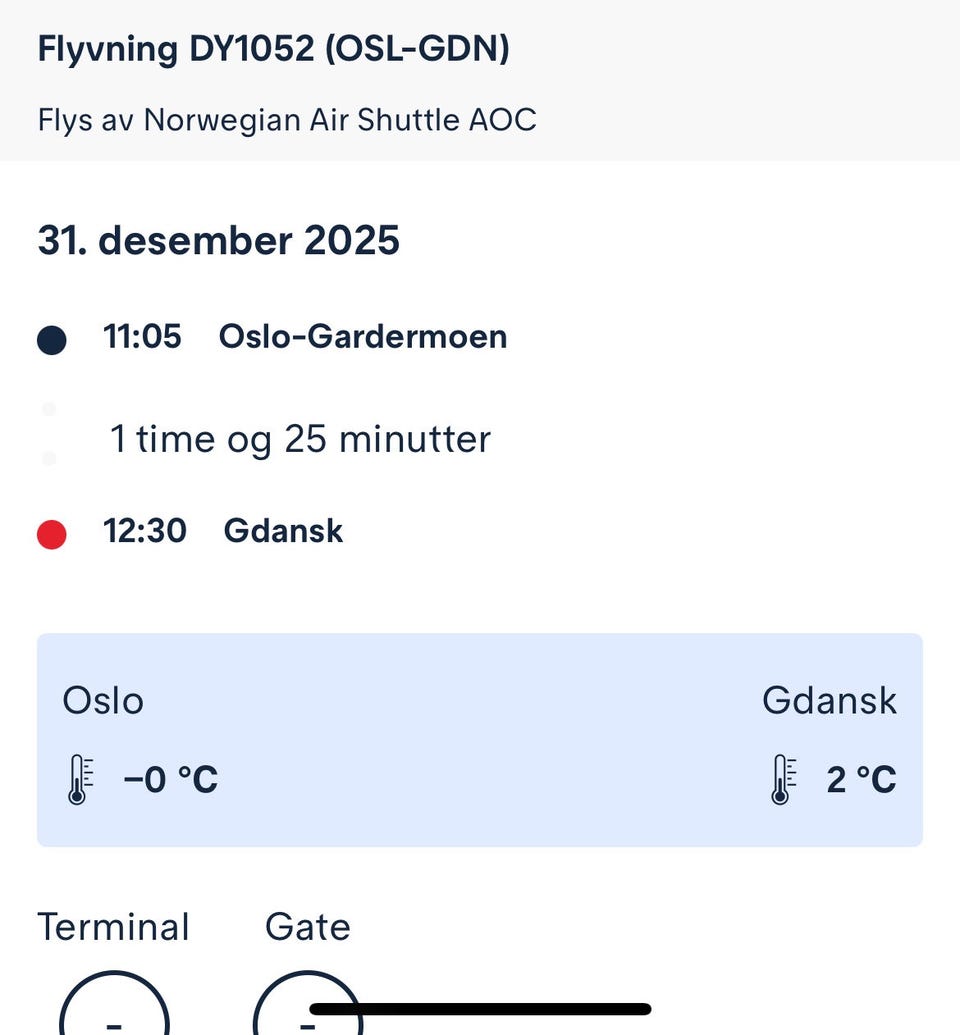Viewport: 960px width, 1035px height.
Task: Select the Terminal circle indicator
Action: [114, 1008]
